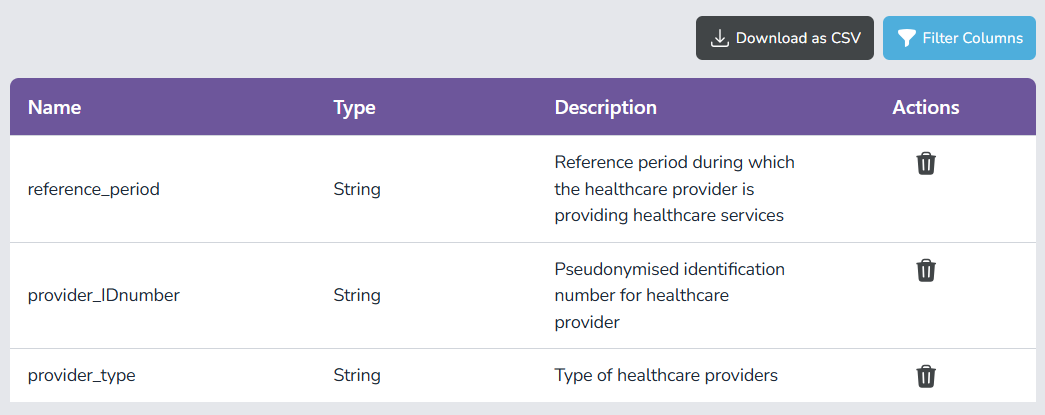This screenshot has height=415, width=1045.
Task: Click the String type of provider_IDnumber
Action: [357, 295]
